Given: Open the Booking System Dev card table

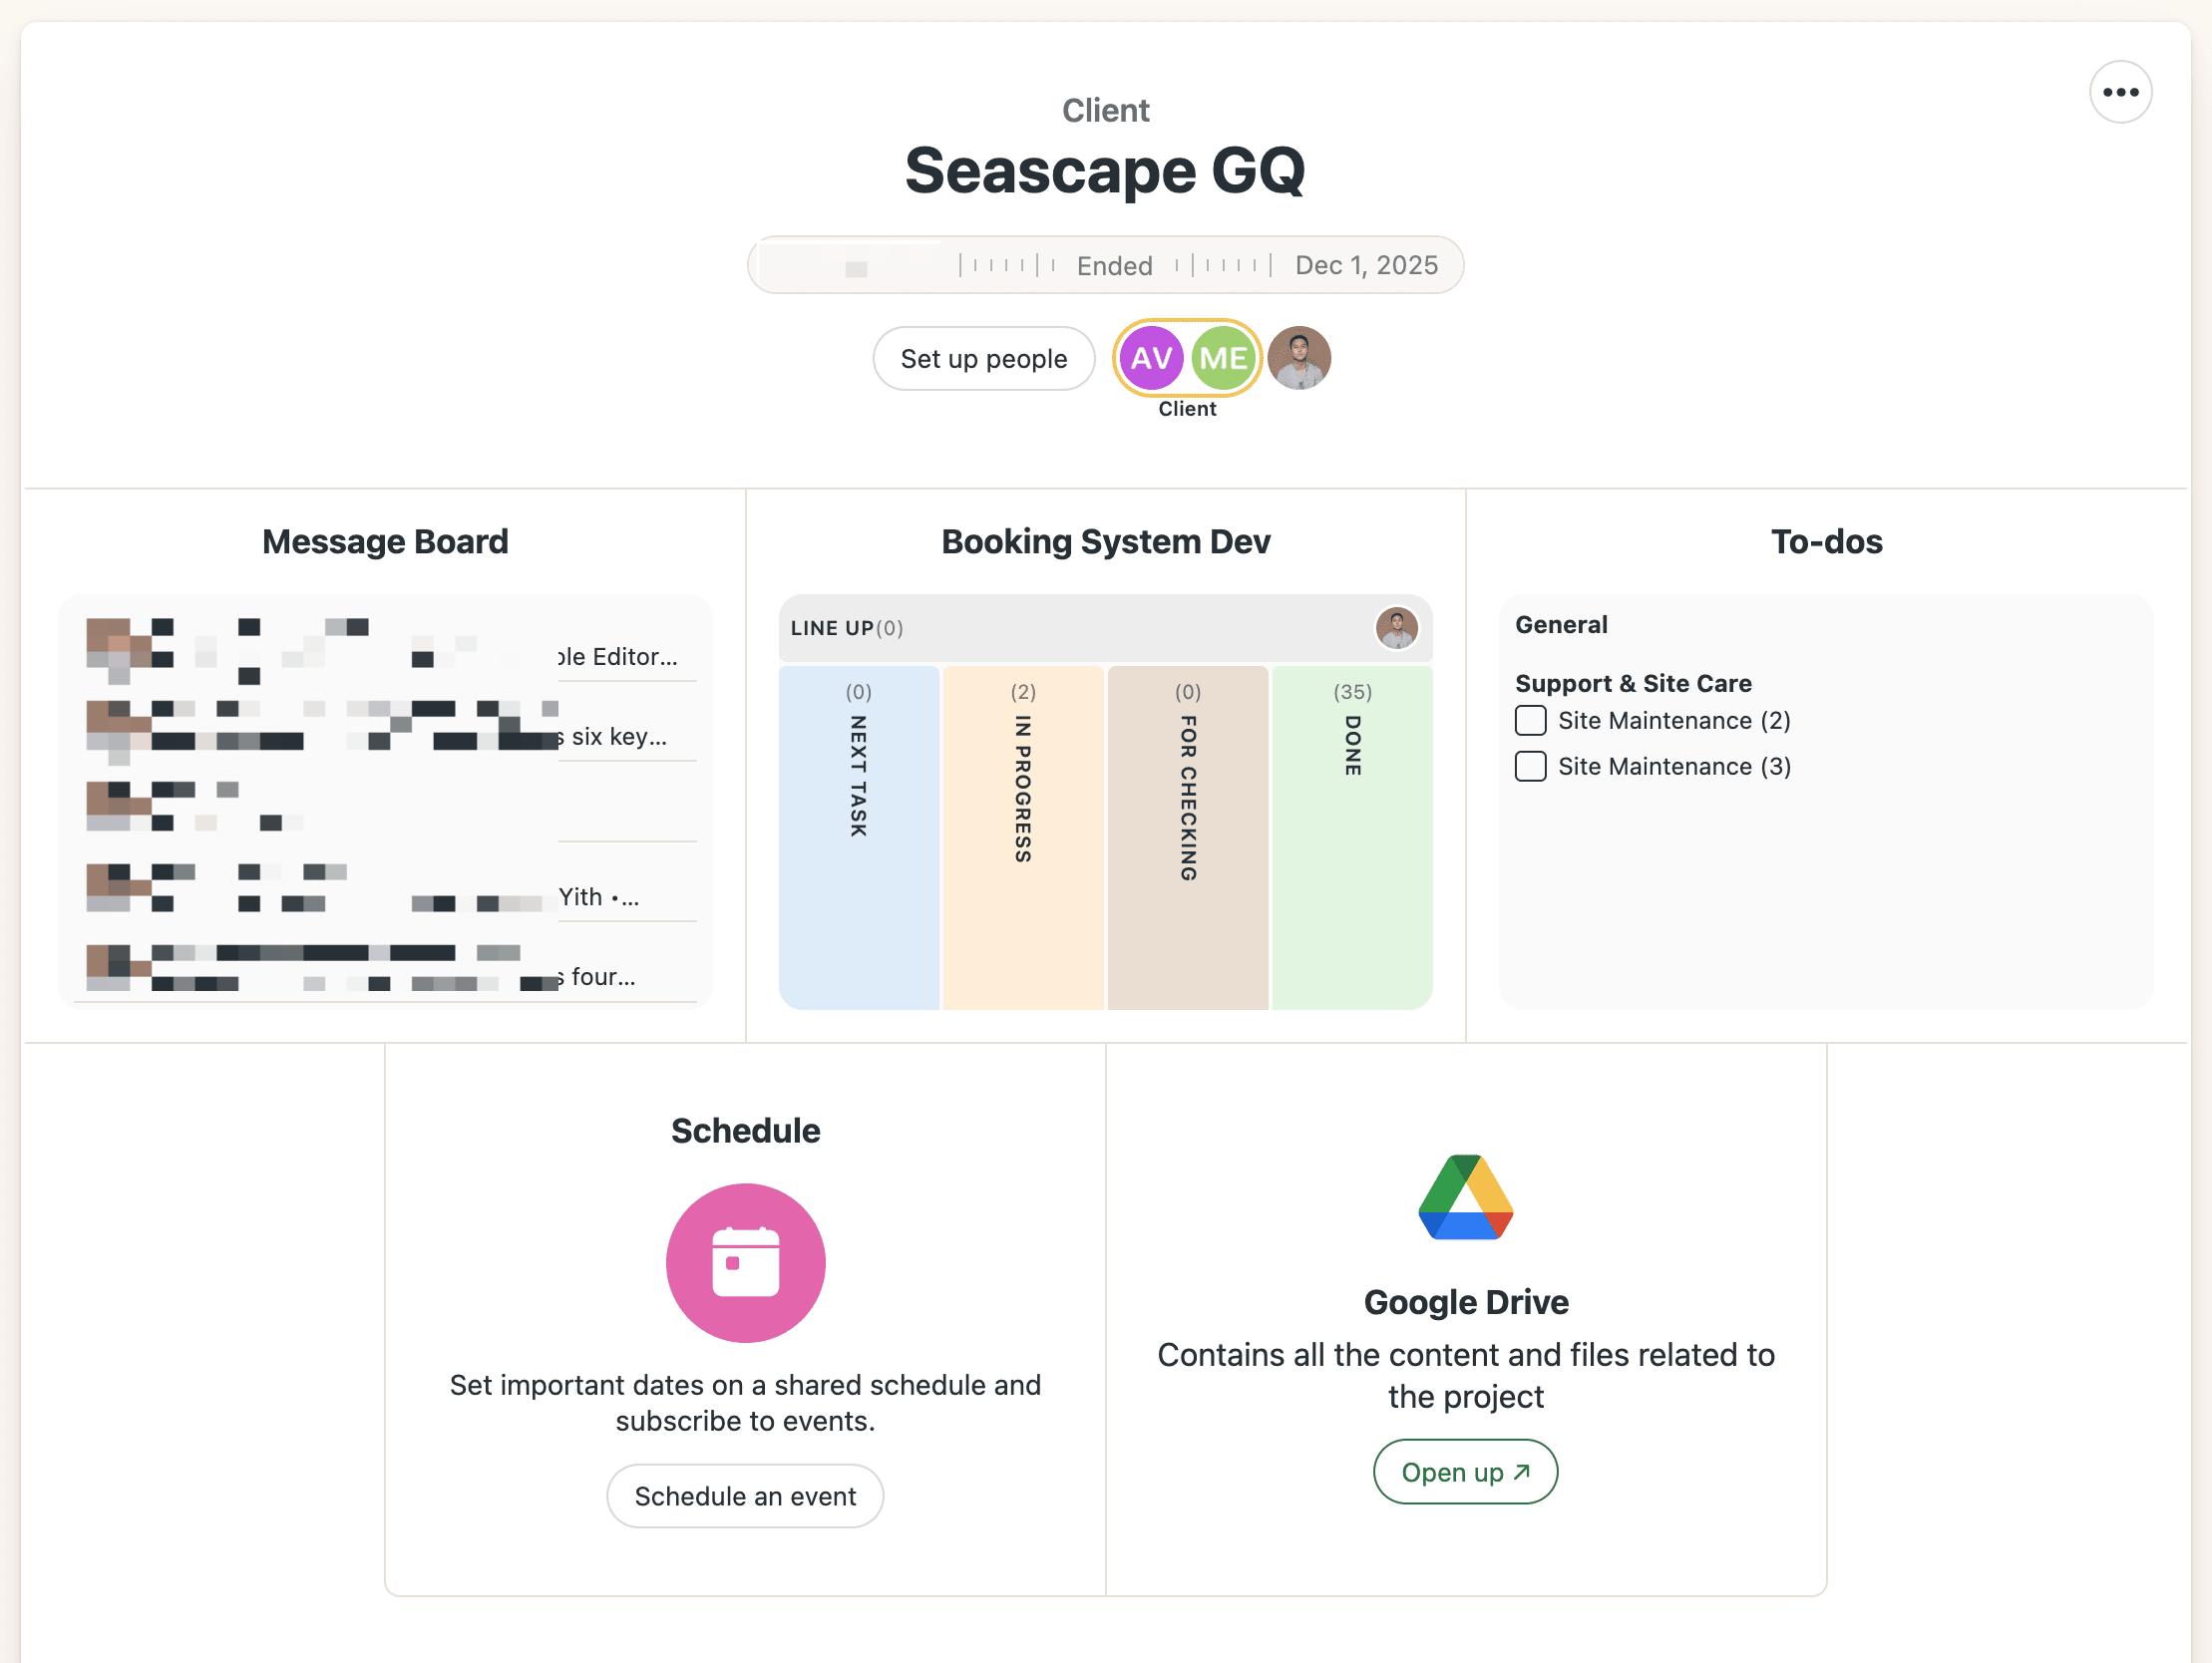Looking at the screenshot, I should click(1105, 542).
